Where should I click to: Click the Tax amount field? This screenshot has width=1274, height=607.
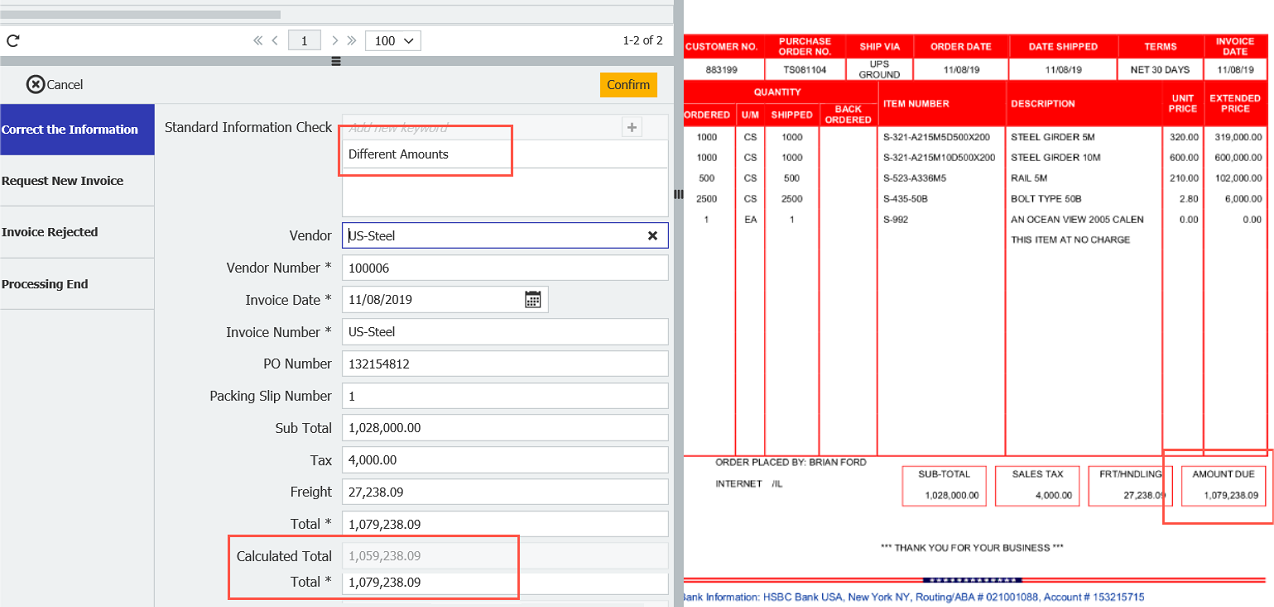[505, 459]
